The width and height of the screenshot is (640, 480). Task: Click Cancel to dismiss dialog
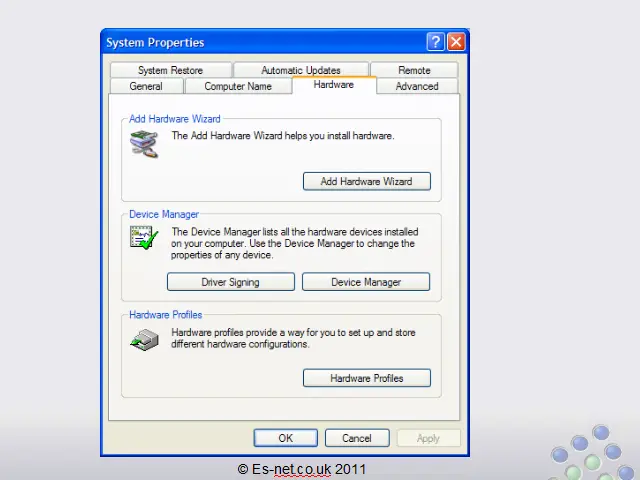[357, 438]
